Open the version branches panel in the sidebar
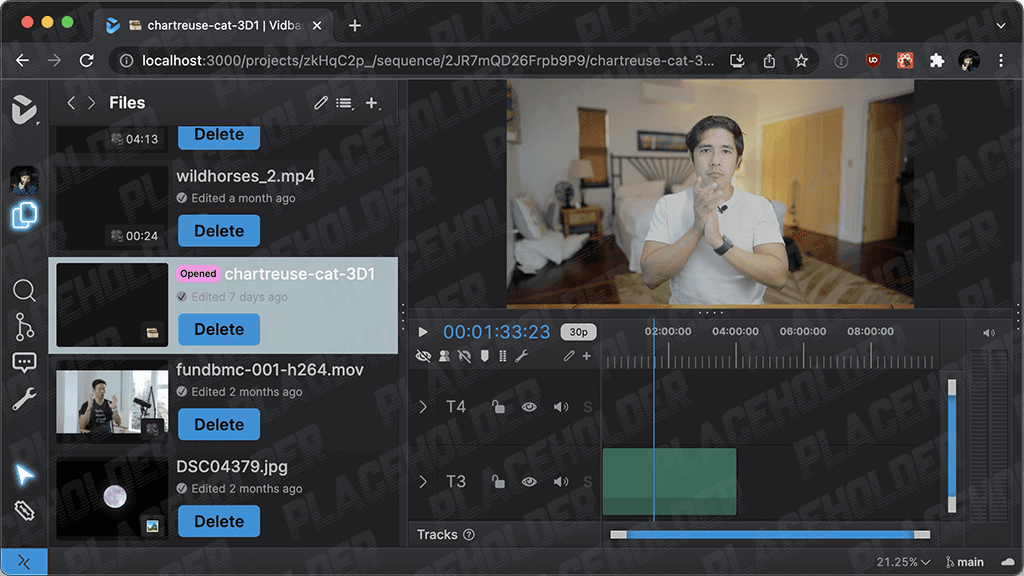The width and height of the screenshot is (1024, 576). click(x=24, y=327)
